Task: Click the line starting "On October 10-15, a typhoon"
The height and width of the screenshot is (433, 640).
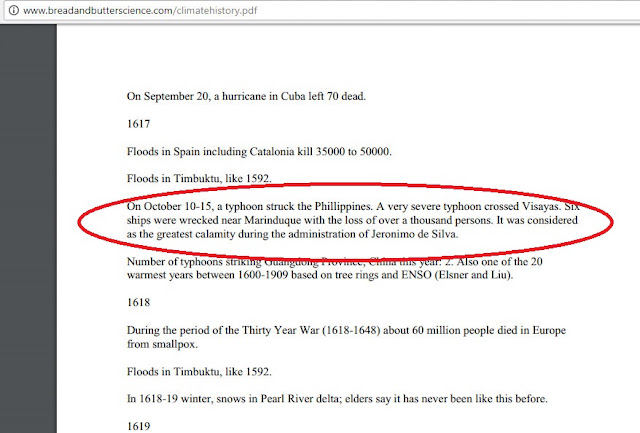Action: click(x=353, y=206)
